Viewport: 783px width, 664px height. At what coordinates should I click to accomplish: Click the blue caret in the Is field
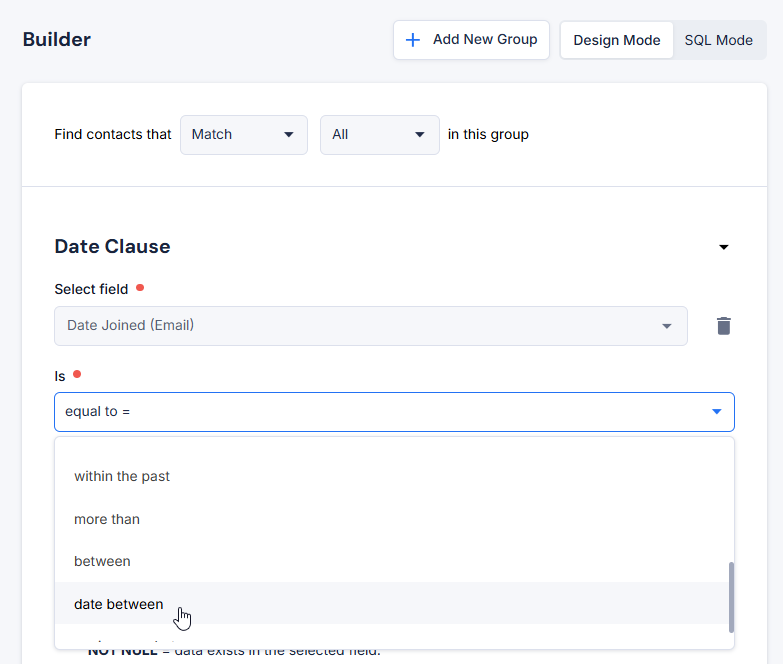(x=716, y=412)
